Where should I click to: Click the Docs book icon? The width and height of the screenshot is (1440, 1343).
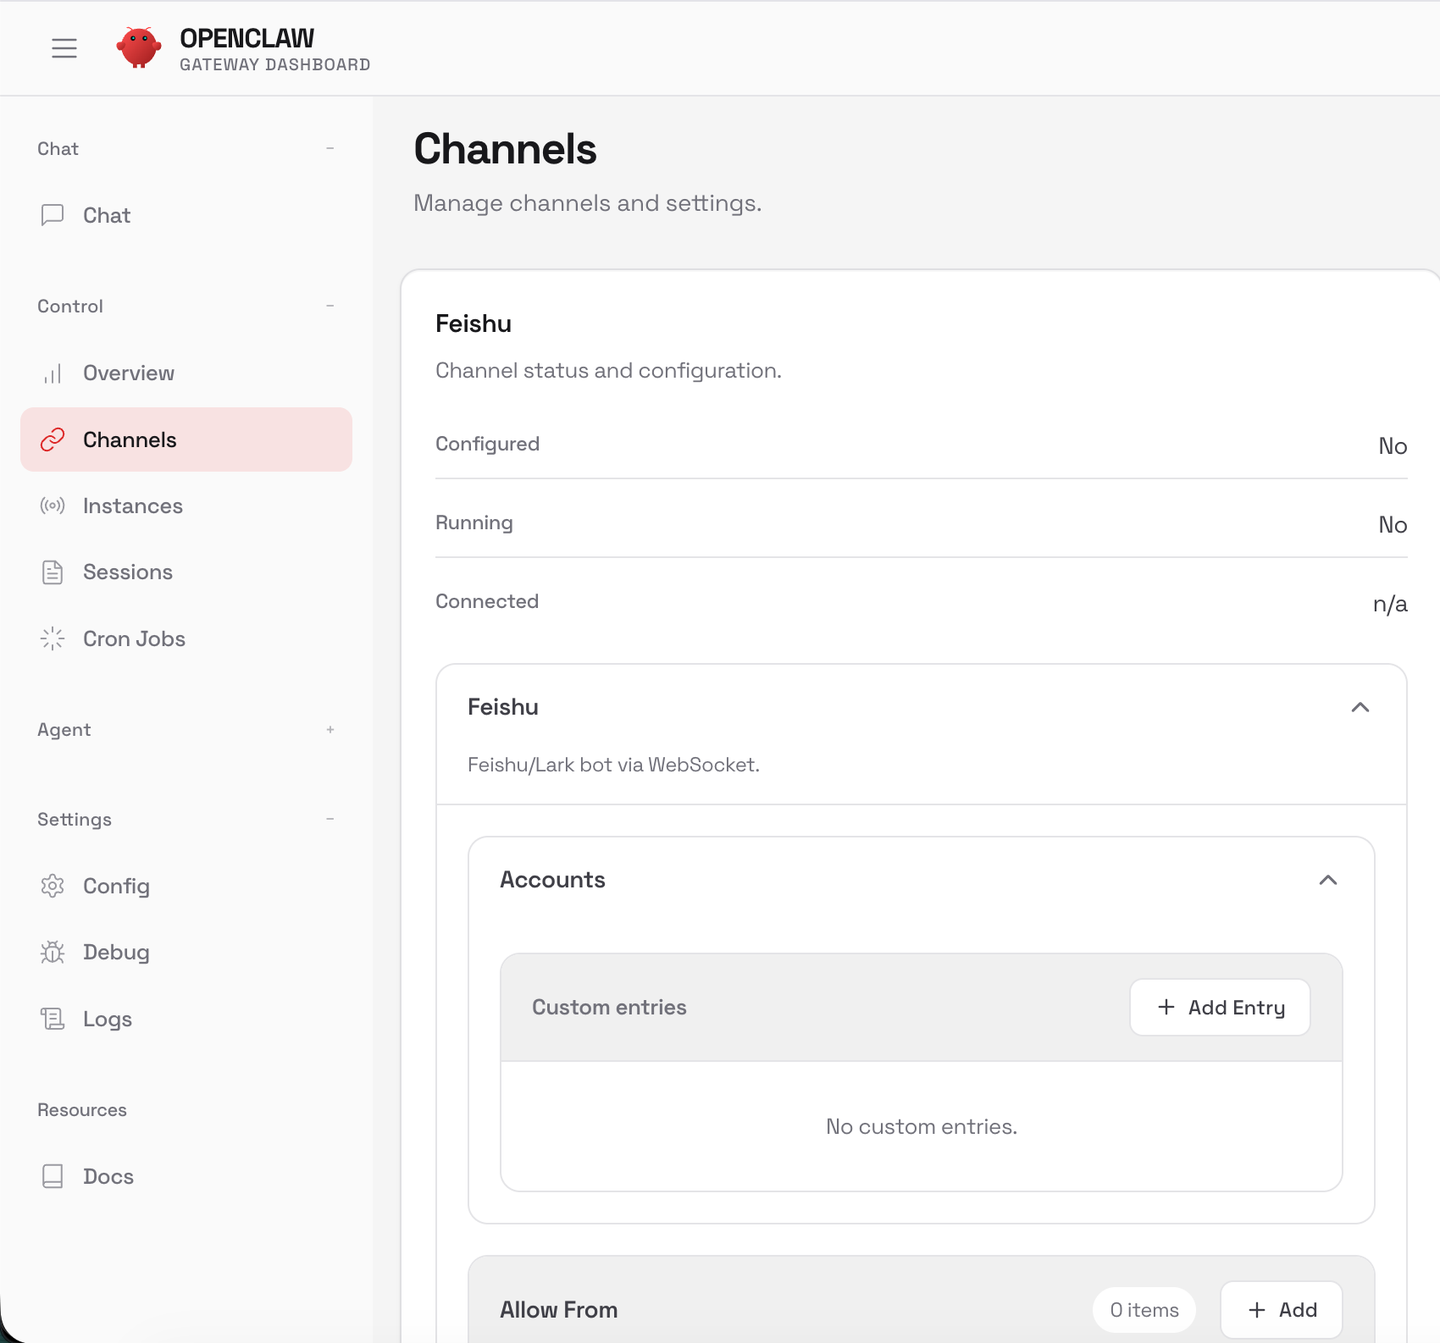(x=53, y=1176)
